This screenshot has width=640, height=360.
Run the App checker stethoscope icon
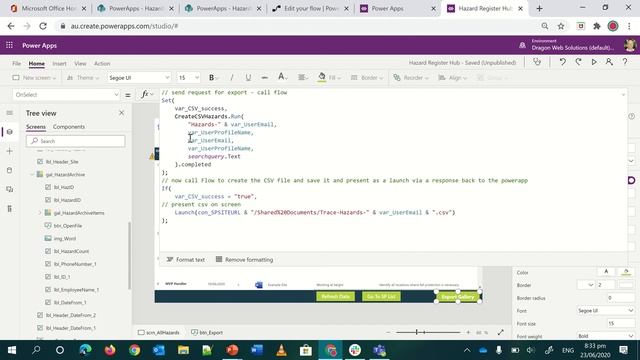click(537, 62)
